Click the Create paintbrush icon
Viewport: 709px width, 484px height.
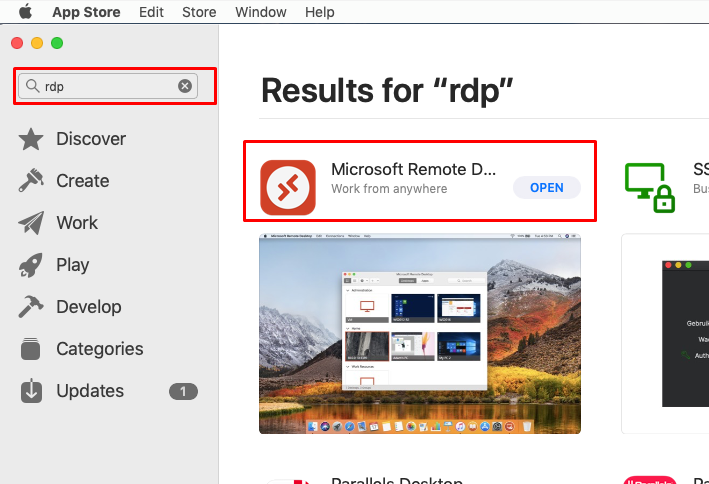[x=31, y=180]
